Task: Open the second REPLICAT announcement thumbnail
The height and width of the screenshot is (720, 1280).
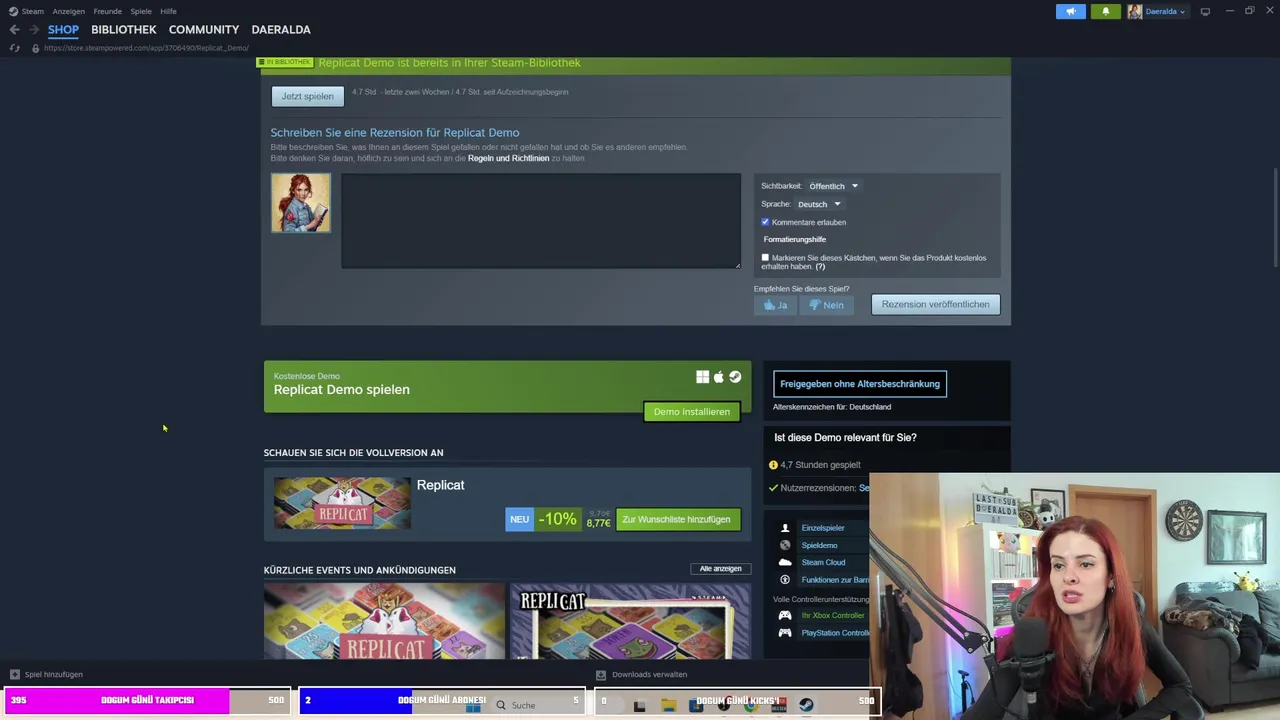Action: [630, 621]
